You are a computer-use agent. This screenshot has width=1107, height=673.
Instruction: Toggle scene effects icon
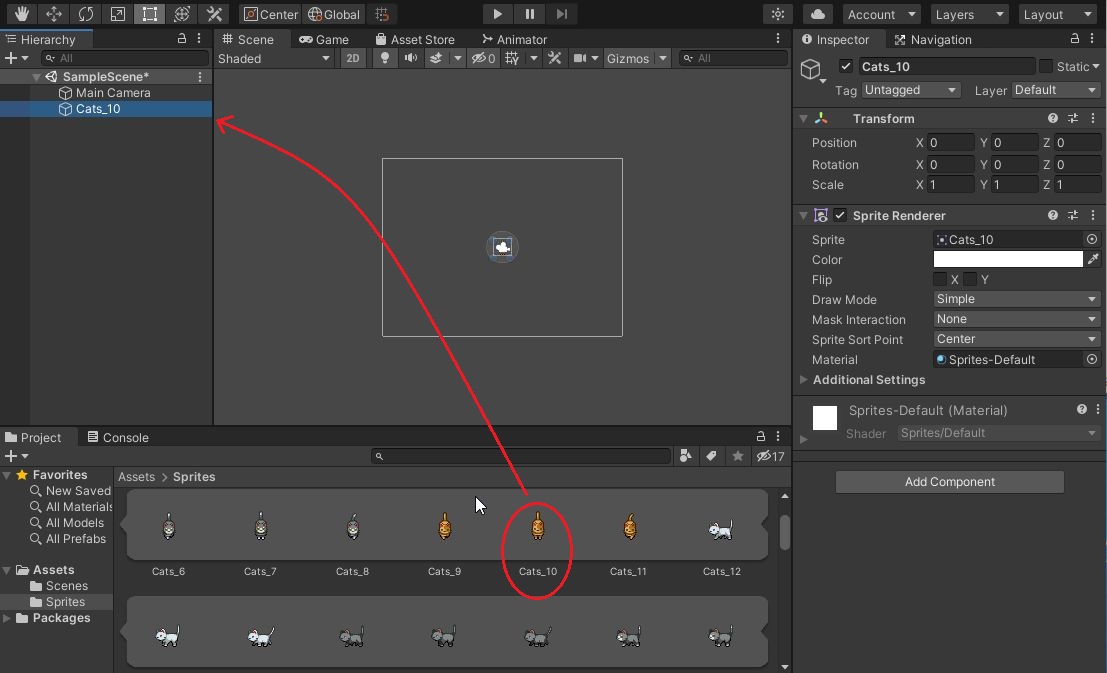pyautogui.click(x=436, y=58)
